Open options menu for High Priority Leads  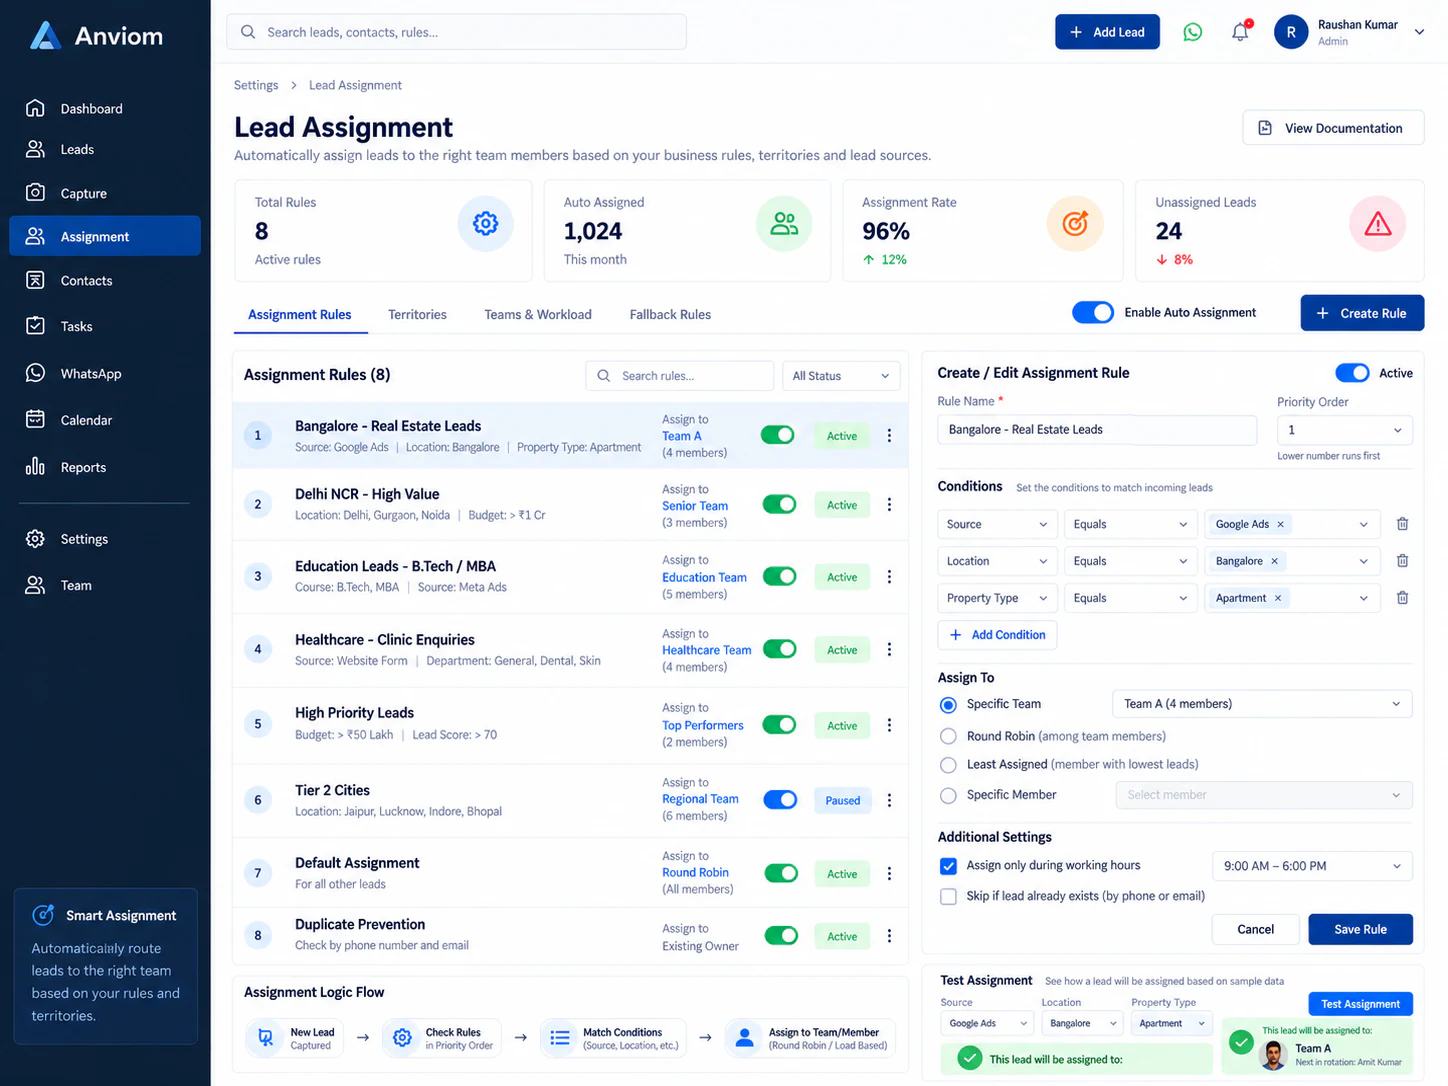tap(889, 725)
